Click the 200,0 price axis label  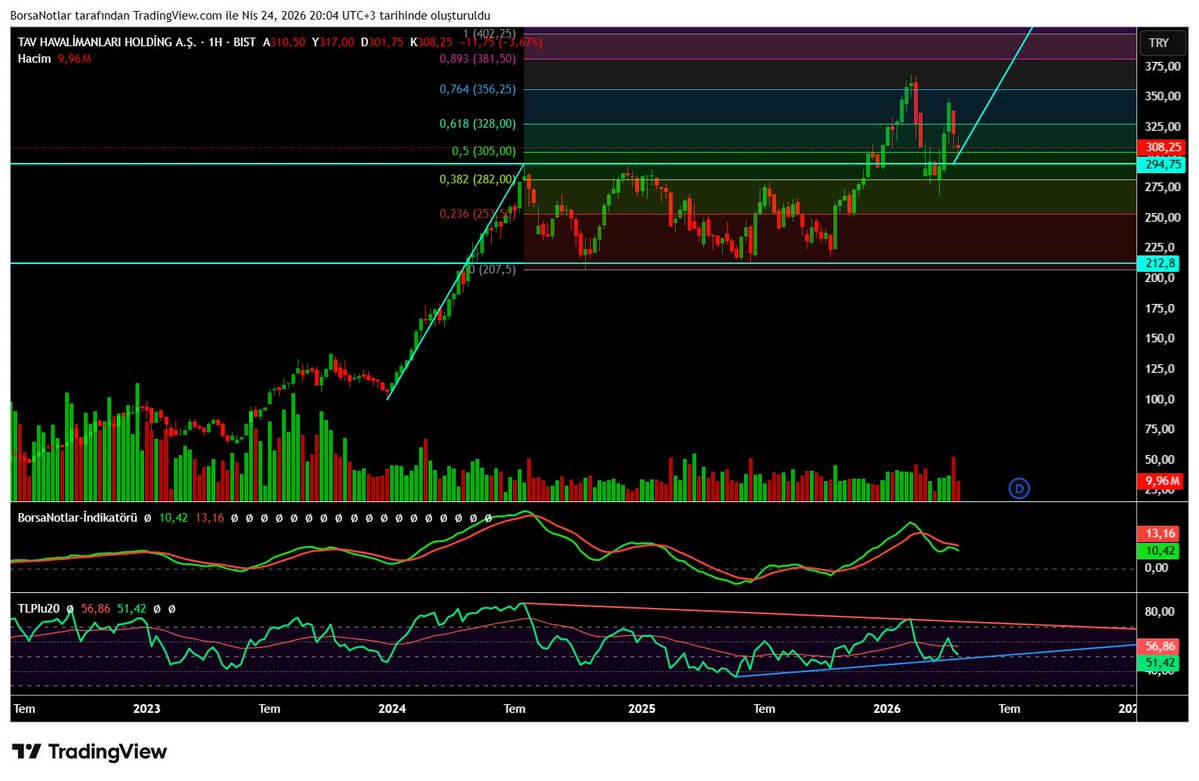click(1159, 278)
